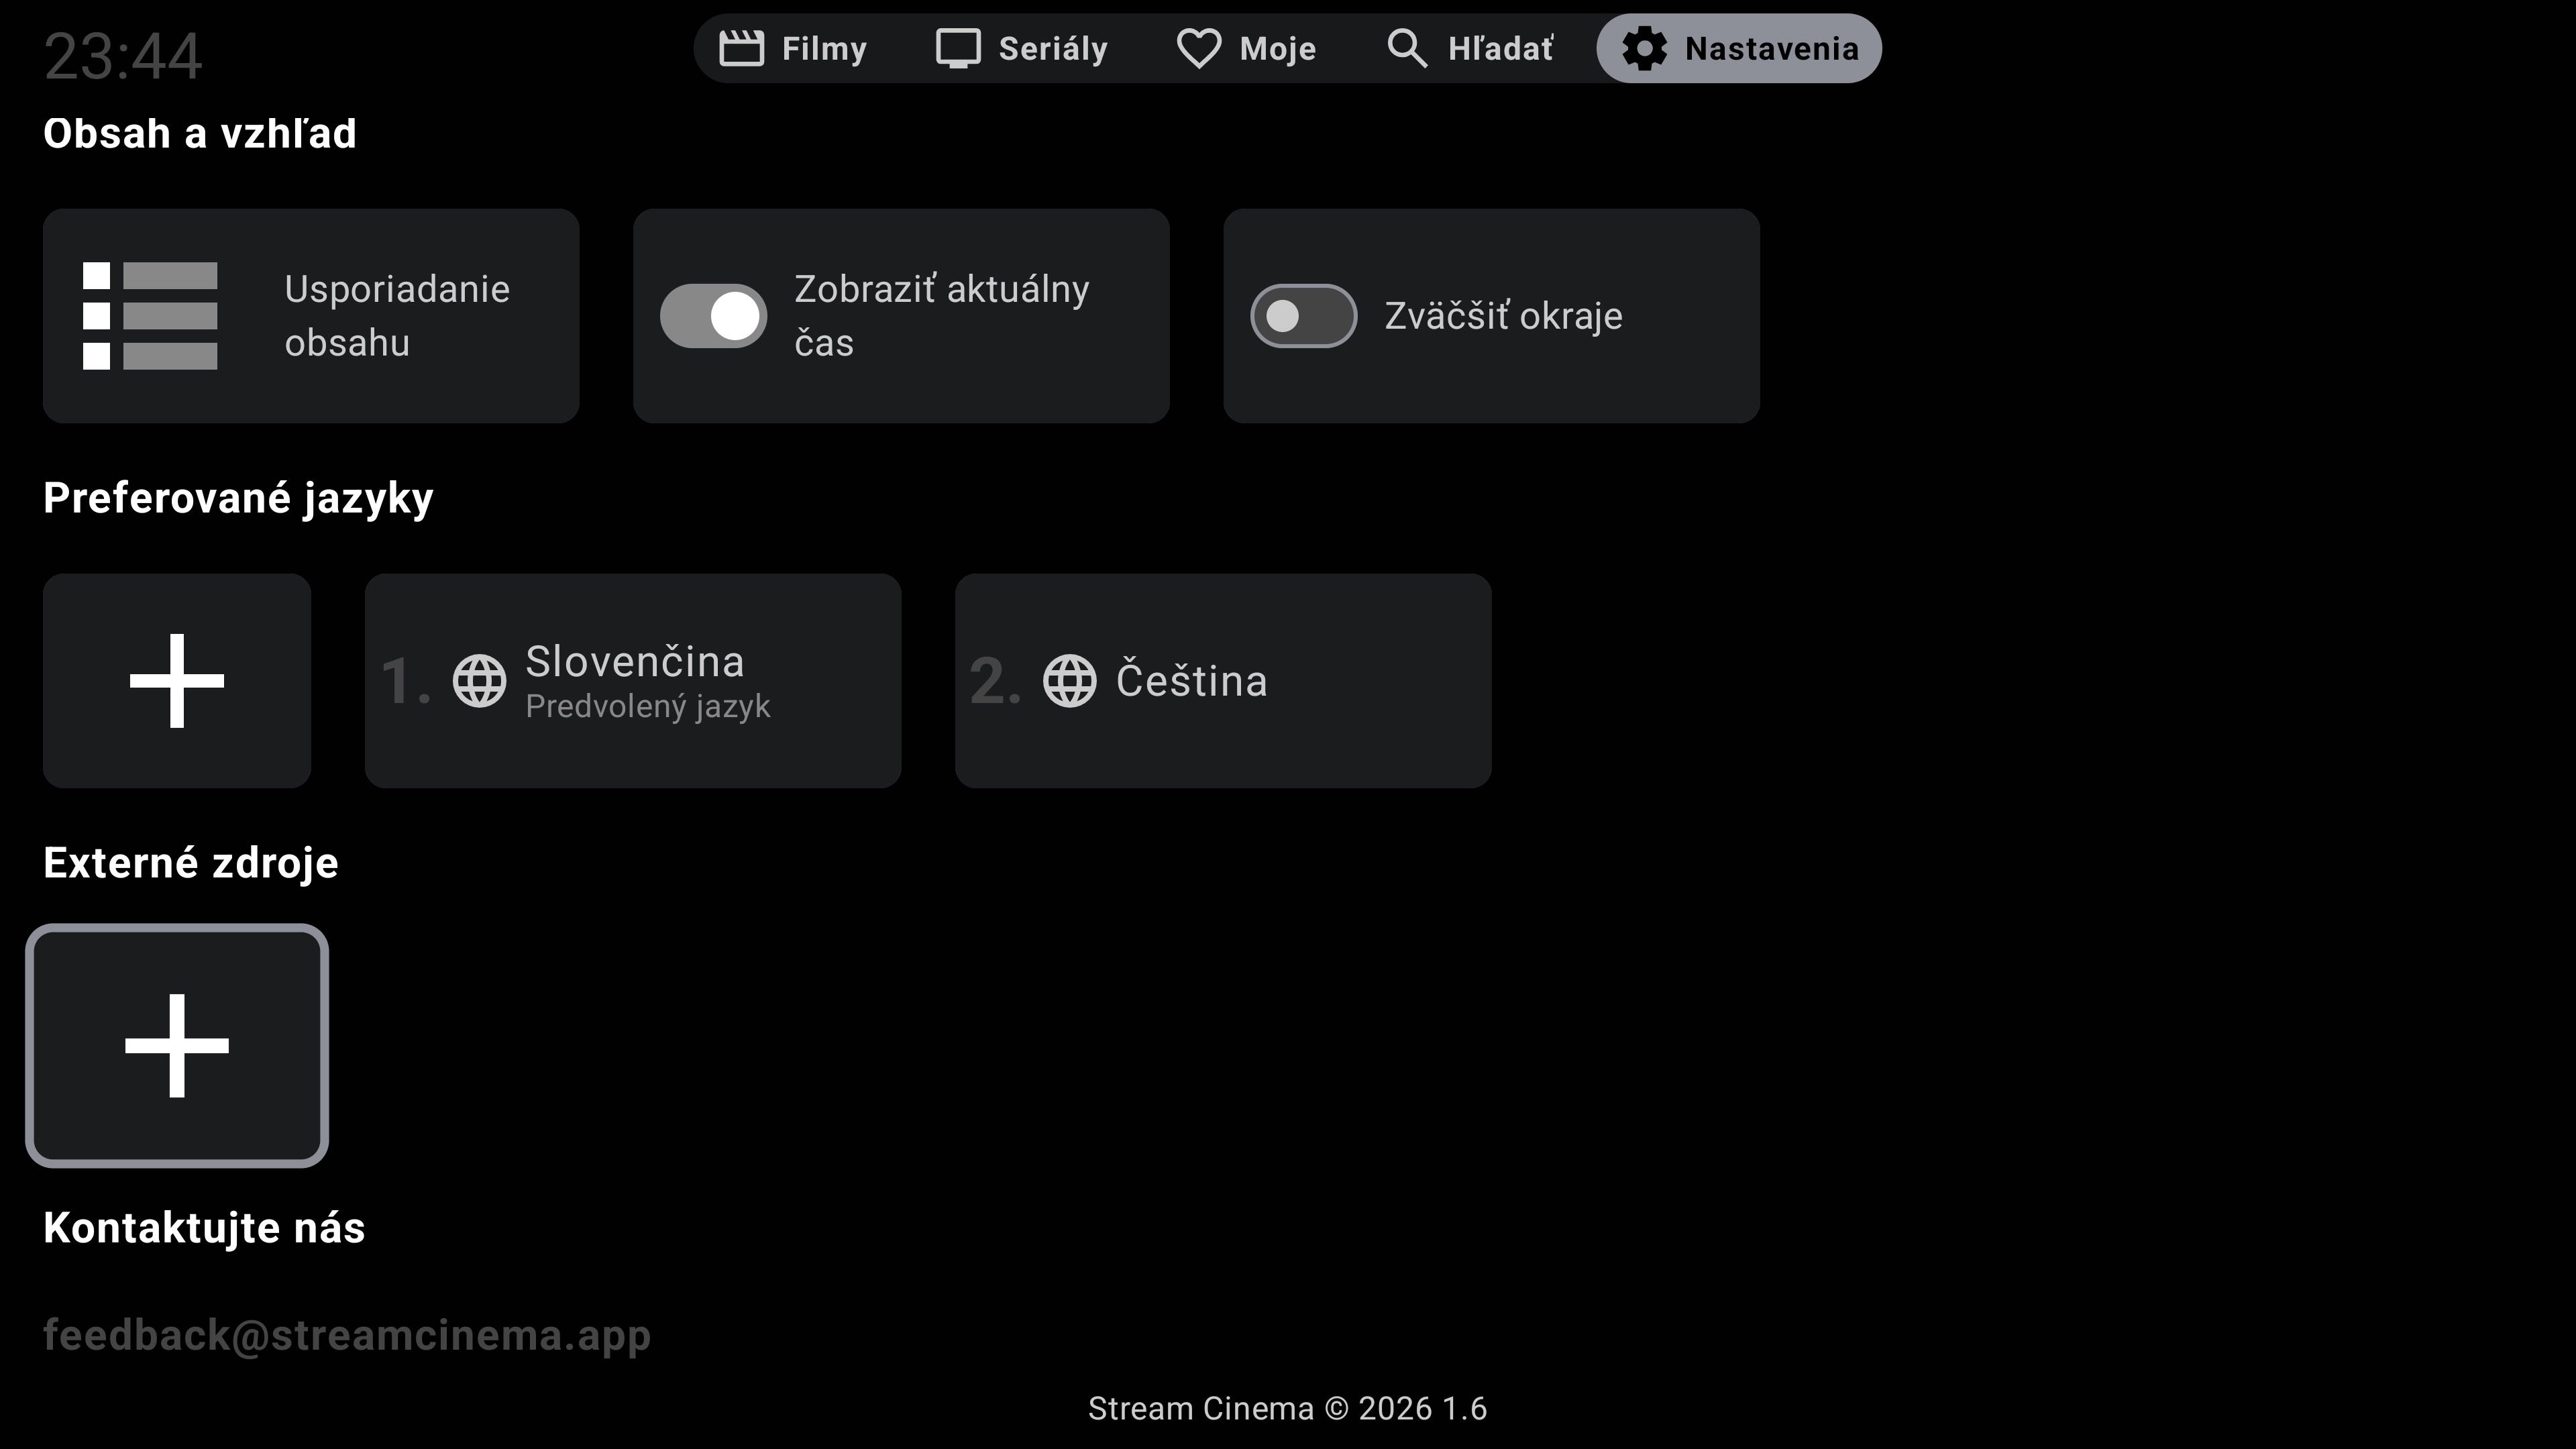This screenshot has width=2576, height=1449.
Task: Switch to the Seriály tab
Action: point(1052,48)
